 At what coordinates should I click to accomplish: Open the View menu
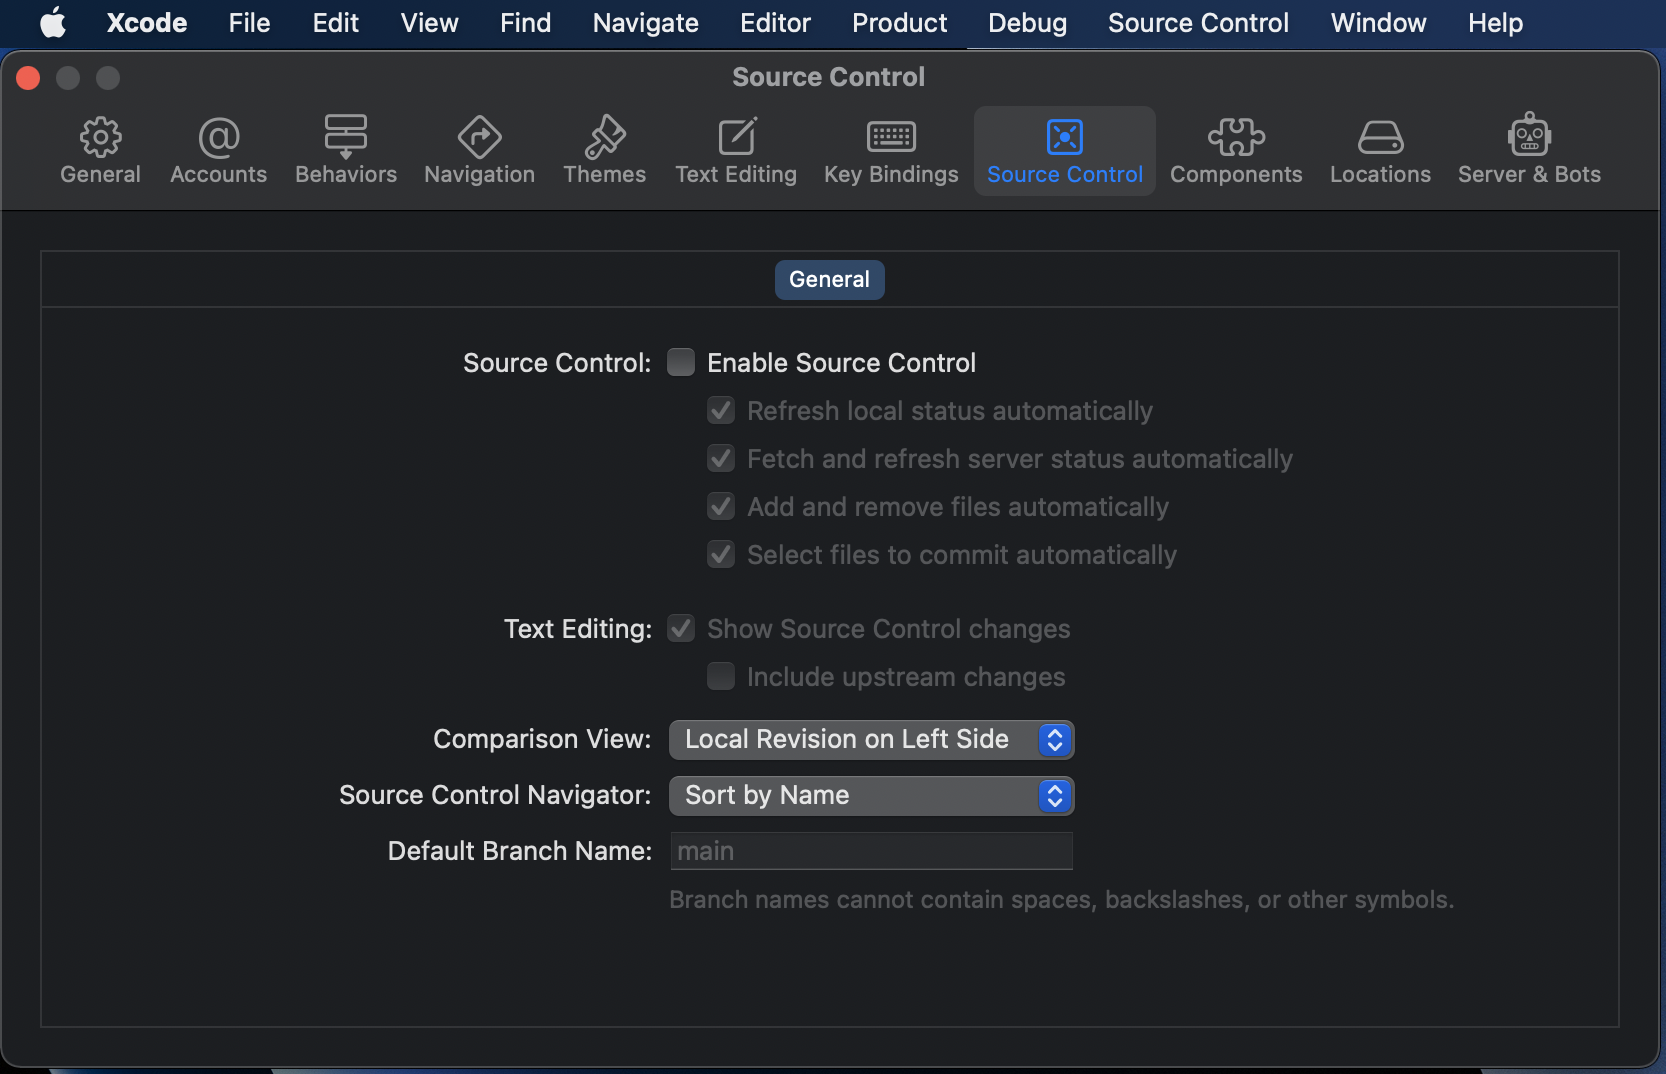coord(430,23)
